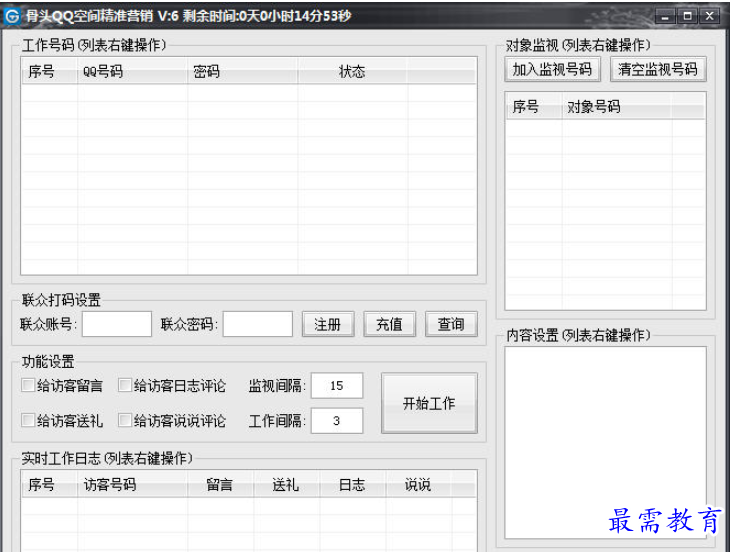The width and height of the screenshot is (730, 552).
Task: Click the 送礼 column header
Action: coord(287,485)
